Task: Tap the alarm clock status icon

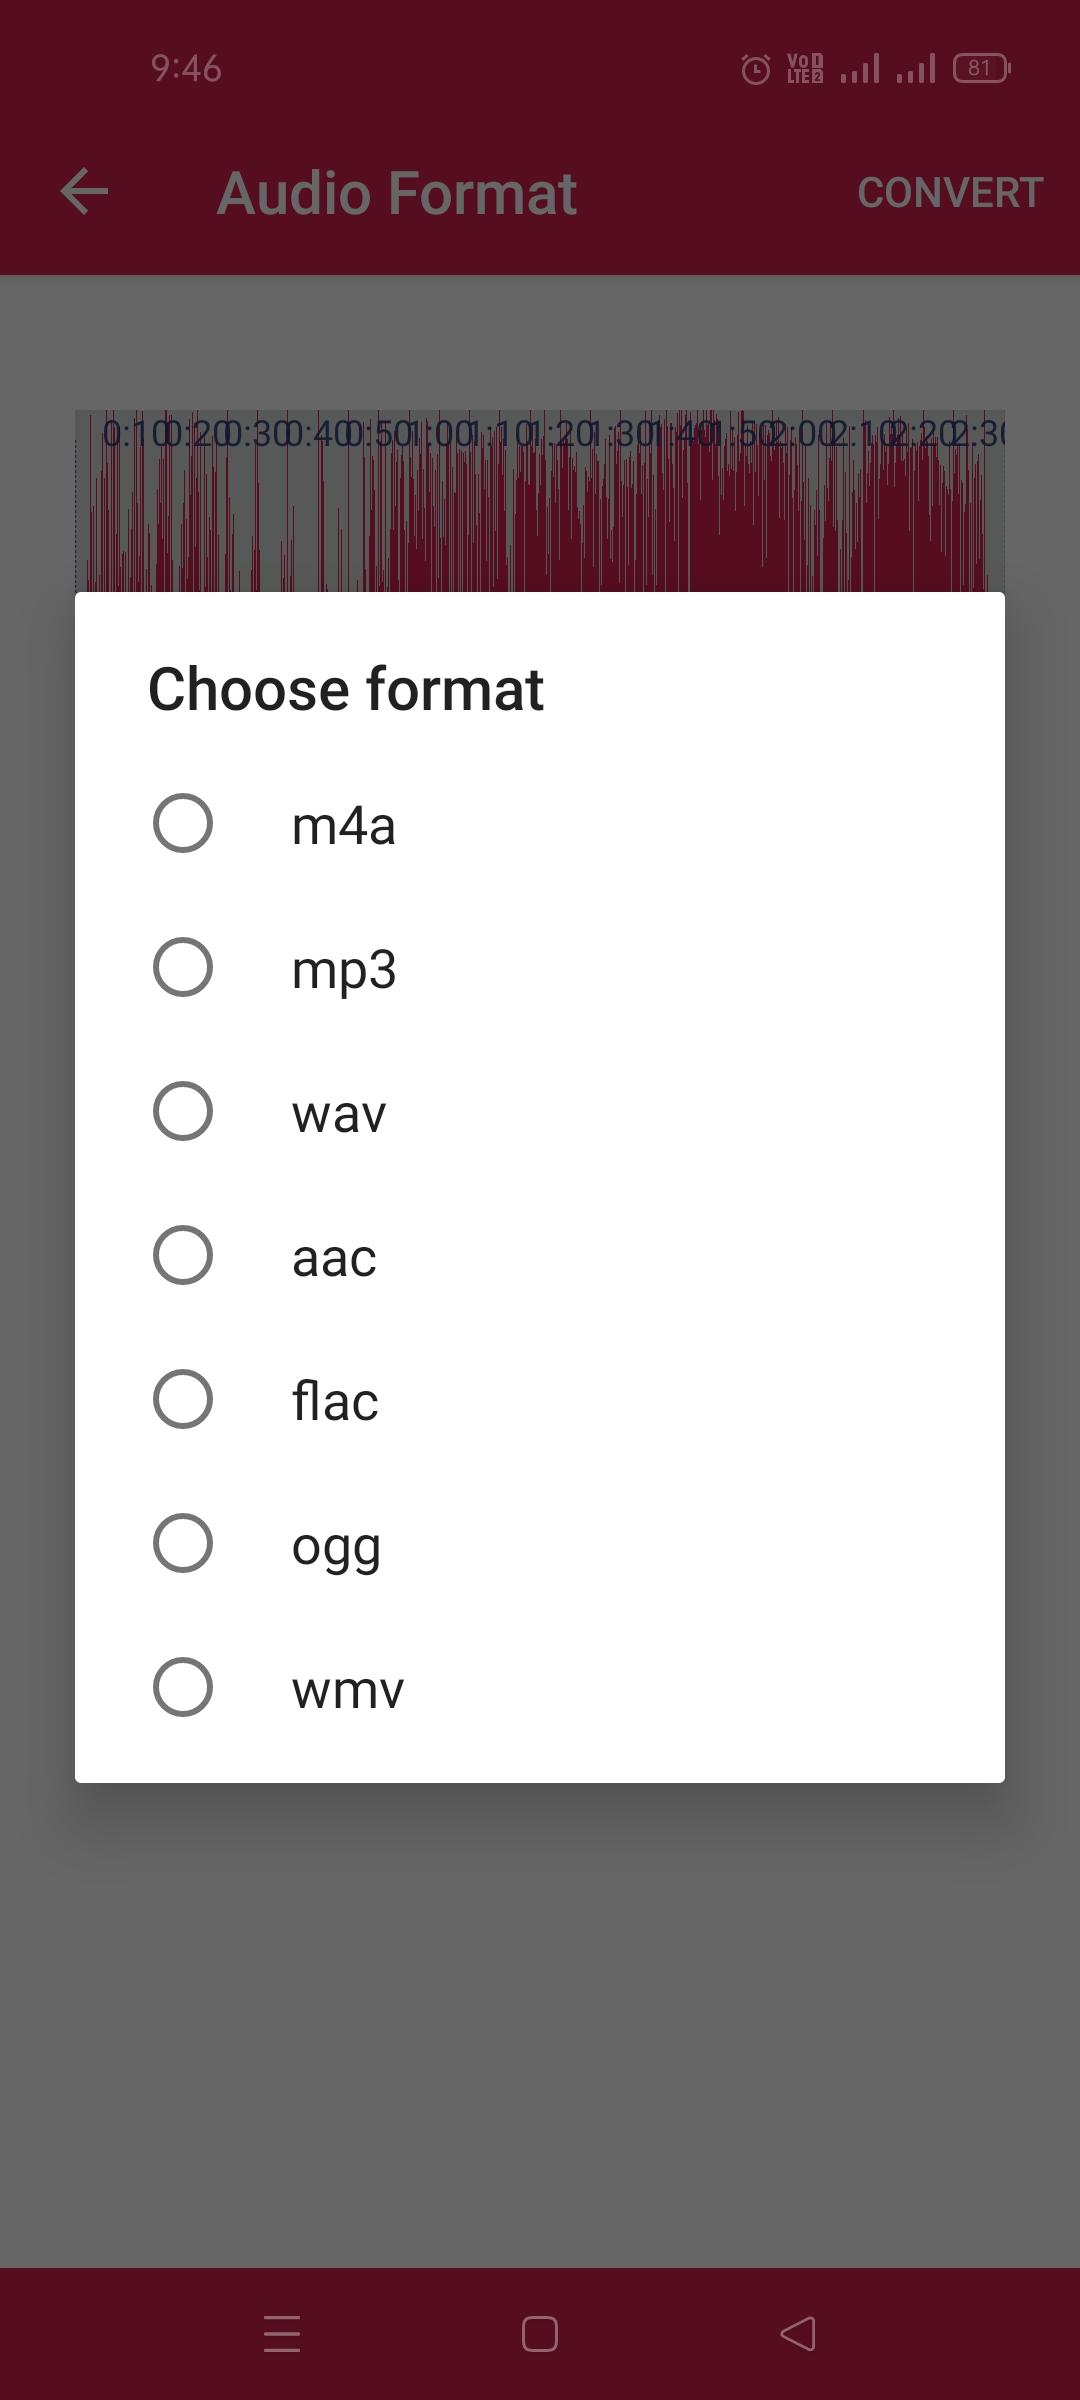Action: tap(756, 69)
